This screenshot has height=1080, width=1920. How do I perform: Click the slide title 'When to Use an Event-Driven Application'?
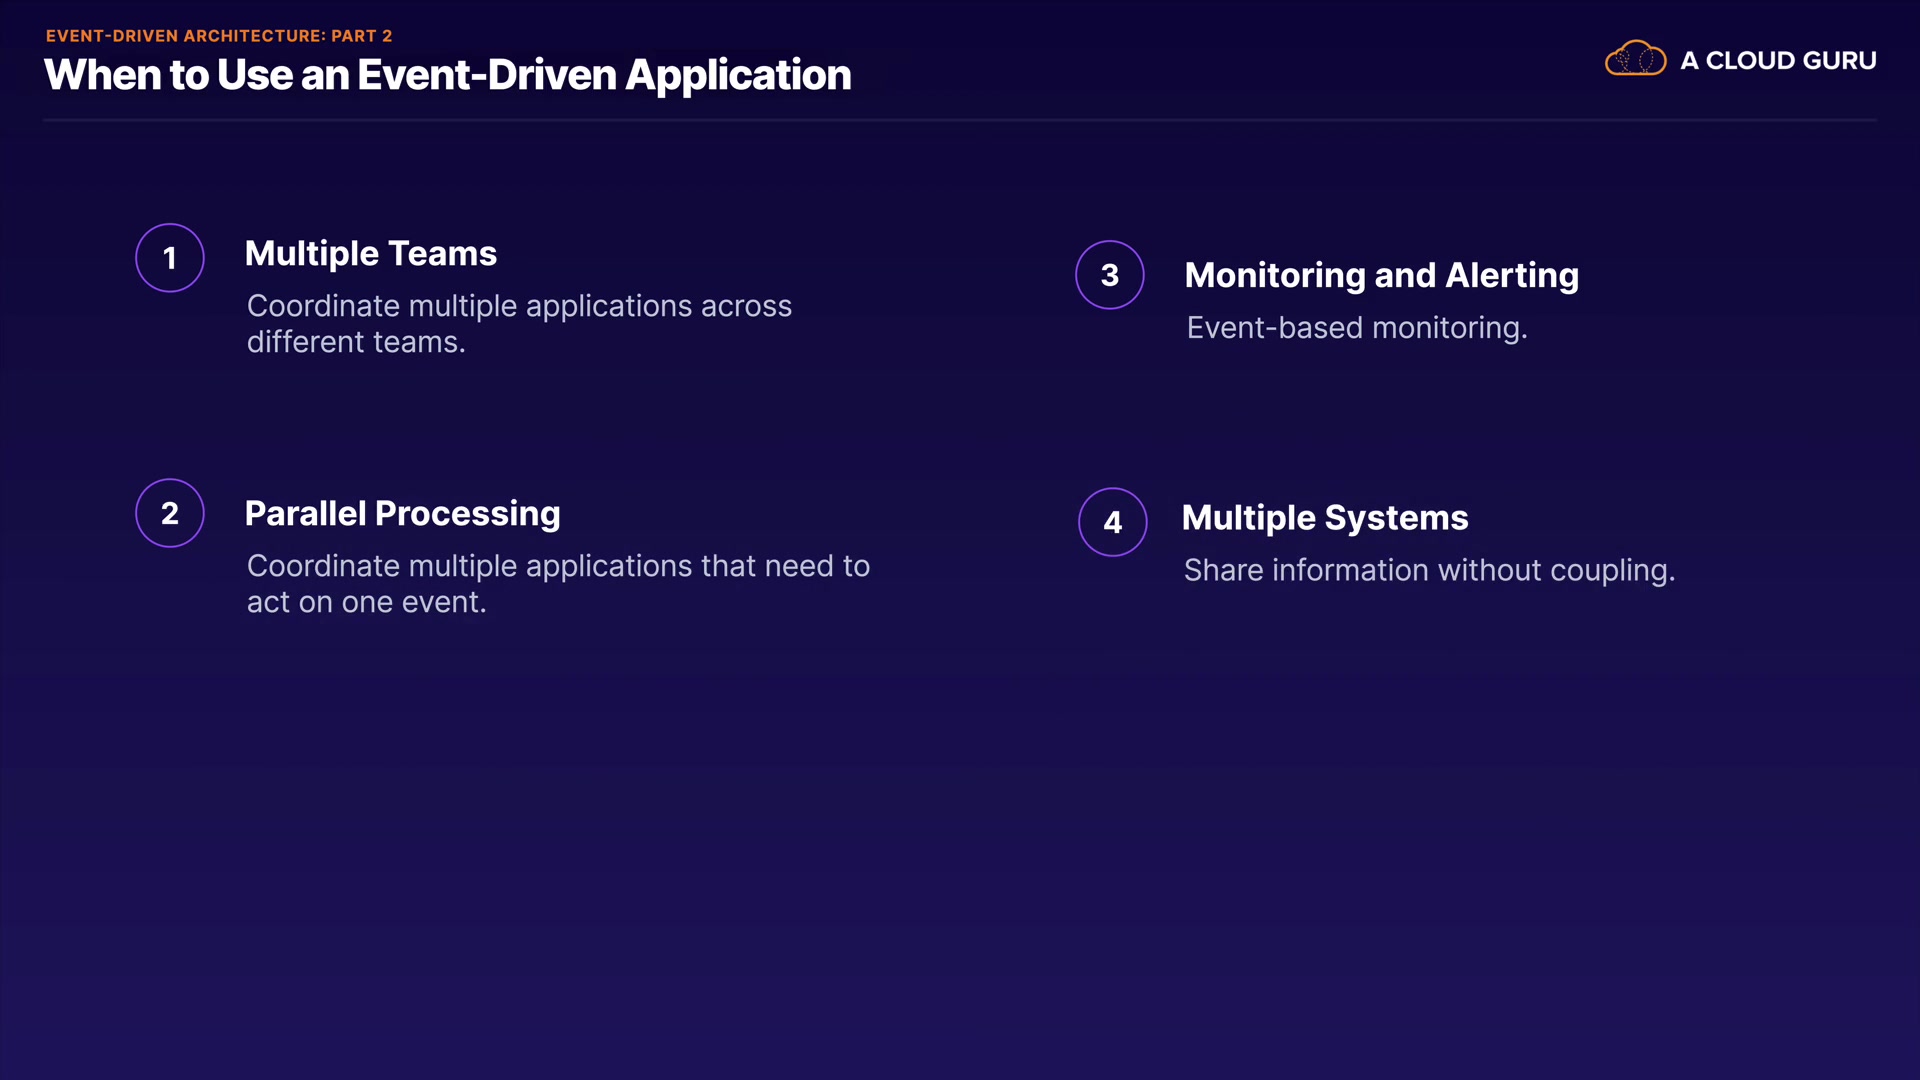tap(447, 76)
